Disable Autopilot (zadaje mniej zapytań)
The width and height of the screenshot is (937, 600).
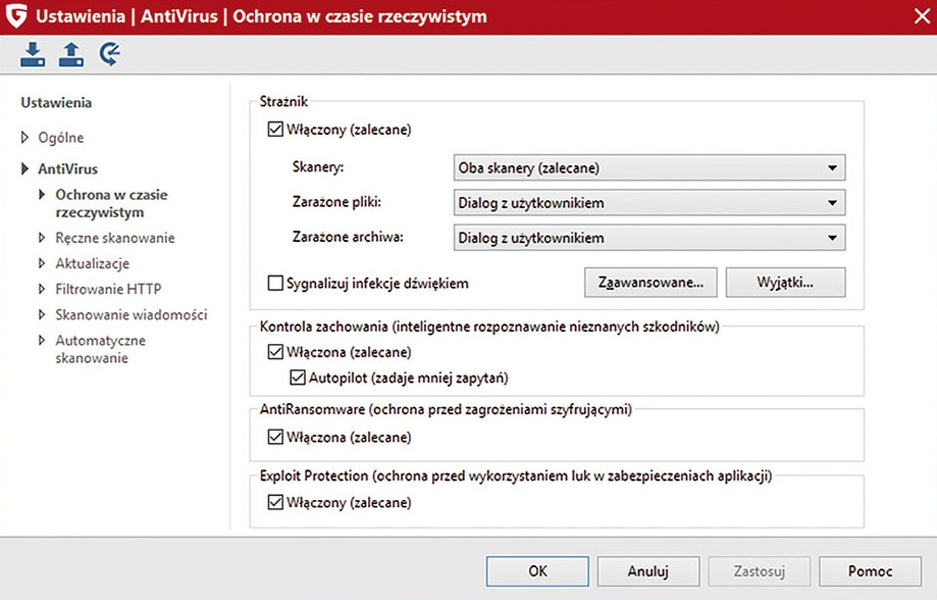[297, 375]
